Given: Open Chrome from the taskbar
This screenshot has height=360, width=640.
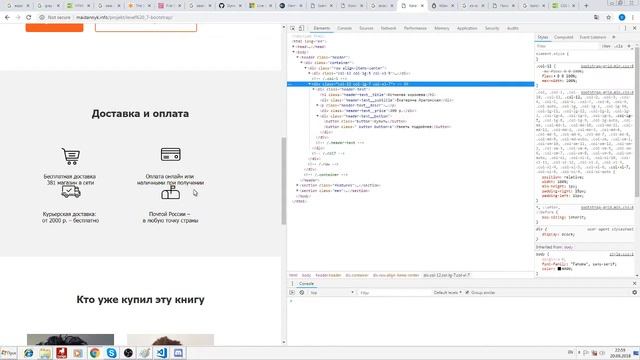Looking at the screenshot, I should point(95,353).
